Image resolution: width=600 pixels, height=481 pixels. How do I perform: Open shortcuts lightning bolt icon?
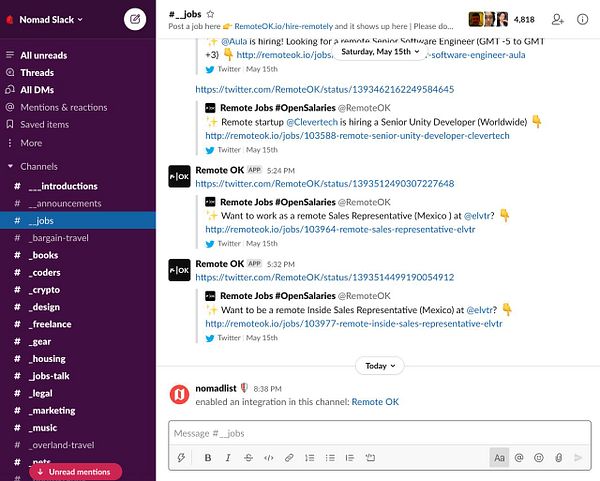tap(181, 457)
